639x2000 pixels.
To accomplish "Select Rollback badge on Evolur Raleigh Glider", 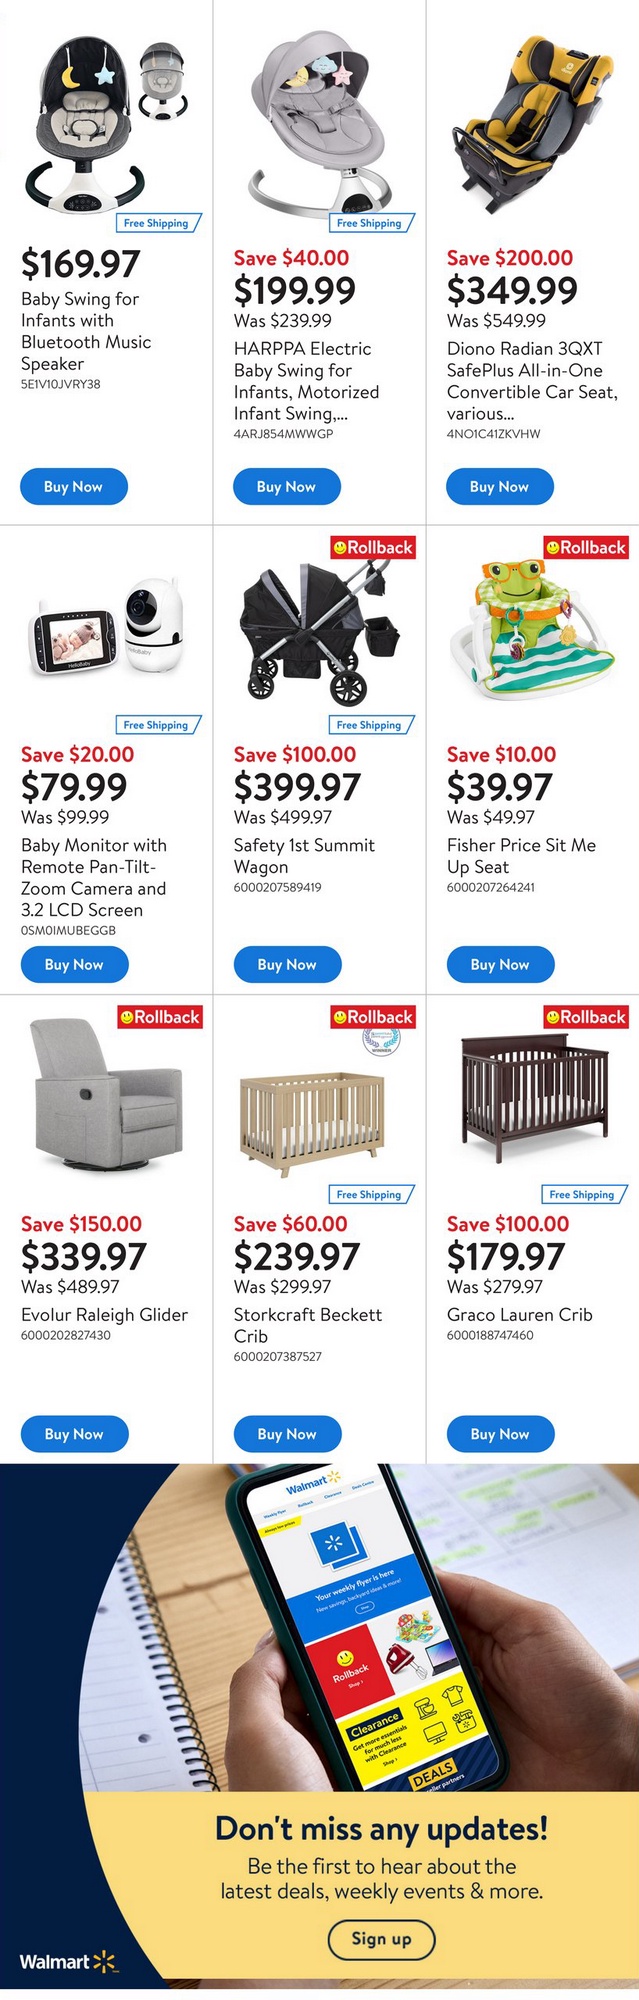I will [160, 1017].
